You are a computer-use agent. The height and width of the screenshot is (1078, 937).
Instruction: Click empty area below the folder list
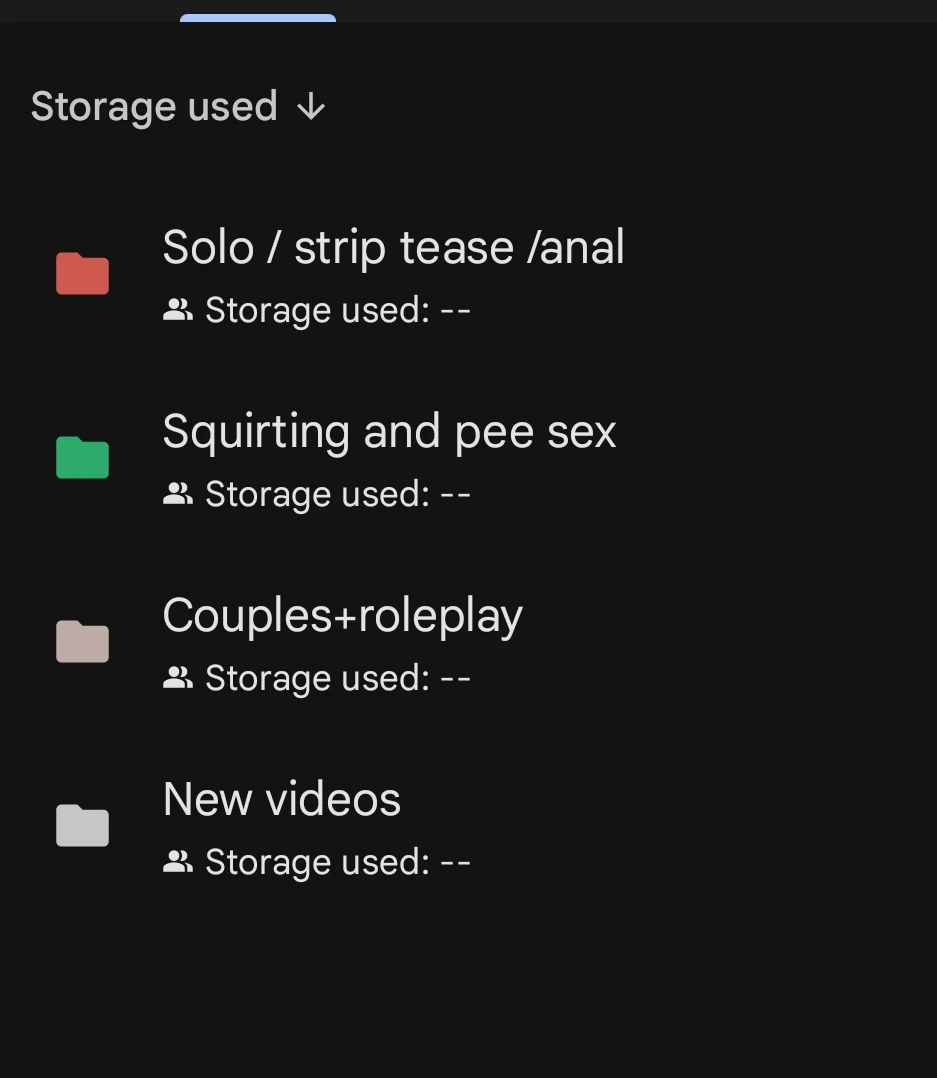click(x=468, y=983)
